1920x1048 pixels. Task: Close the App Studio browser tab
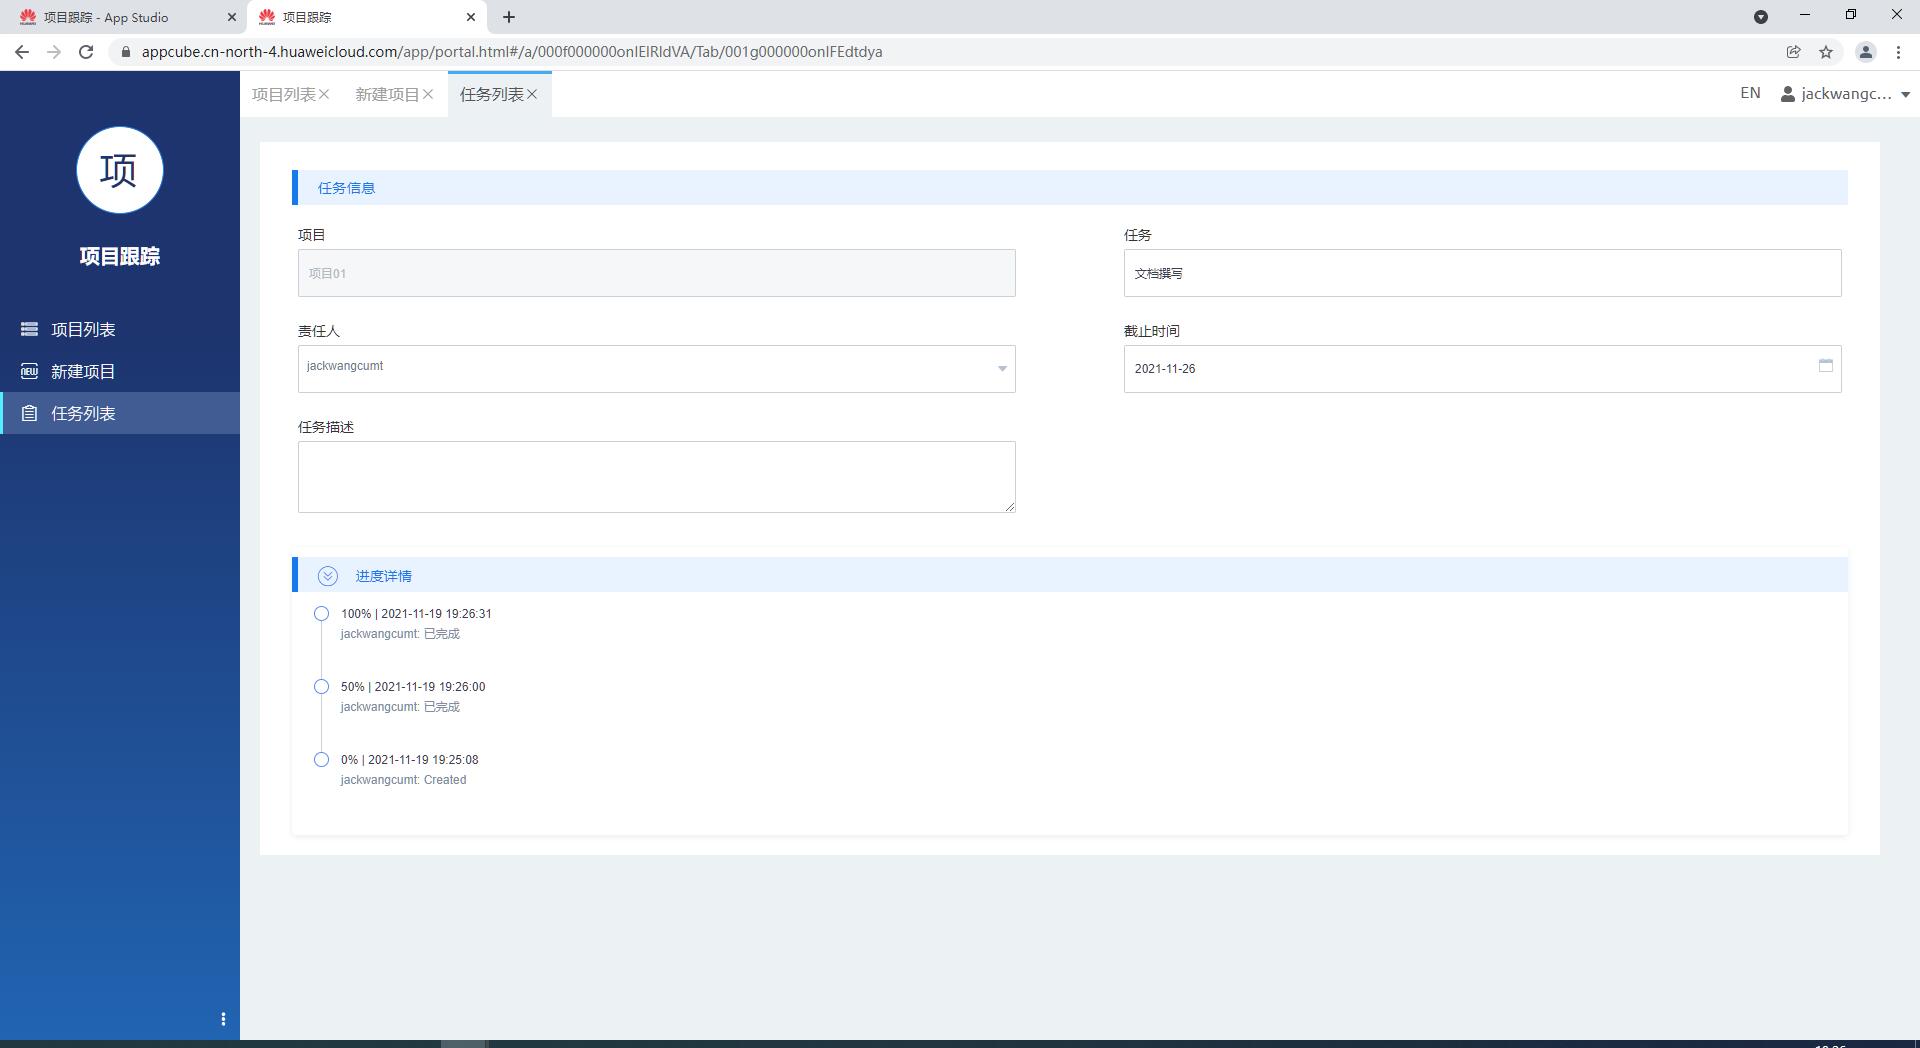[232, 17]
